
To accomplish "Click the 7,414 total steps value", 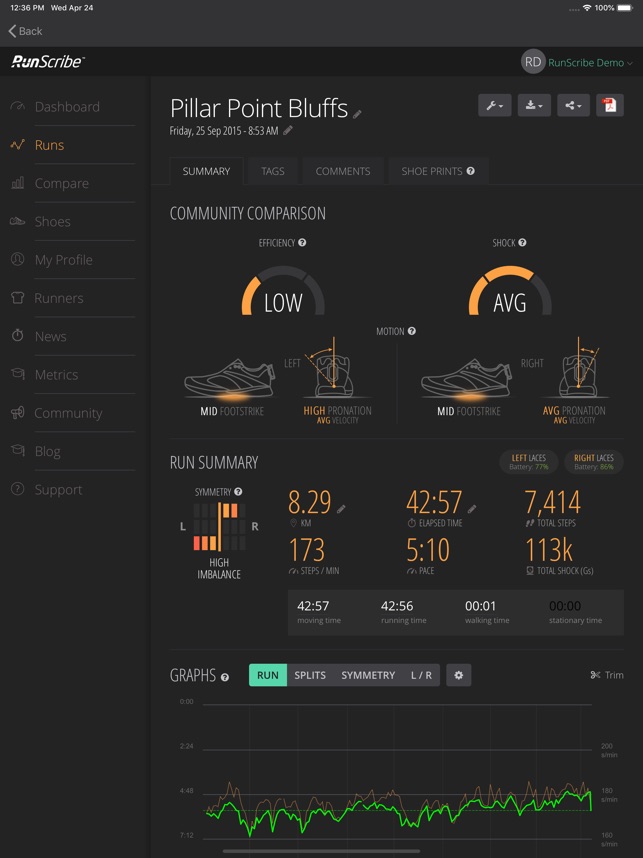I will 552,502.
